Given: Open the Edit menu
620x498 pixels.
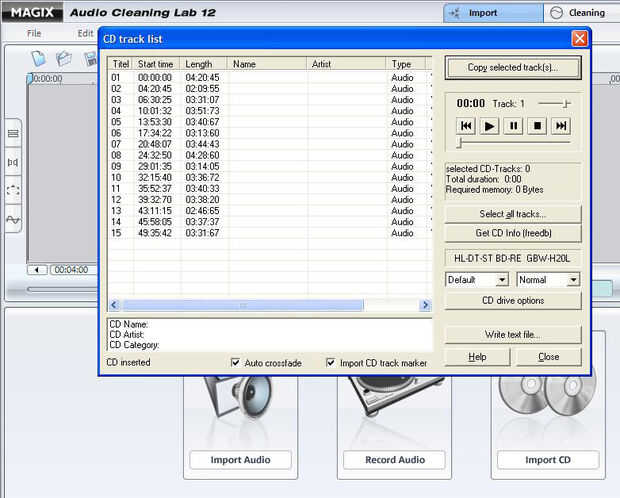Looking at the screenshot, I should (85, 34).
